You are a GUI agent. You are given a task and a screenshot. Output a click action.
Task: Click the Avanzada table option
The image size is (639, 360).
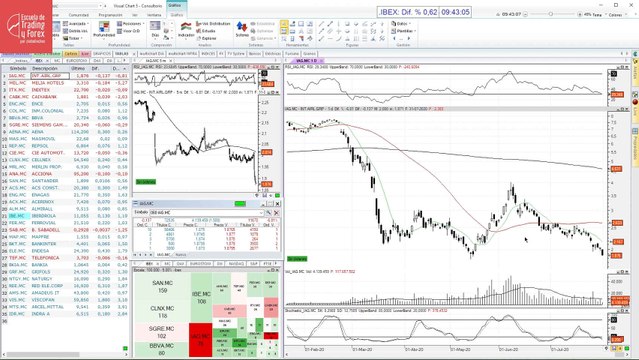coord(75,24)
